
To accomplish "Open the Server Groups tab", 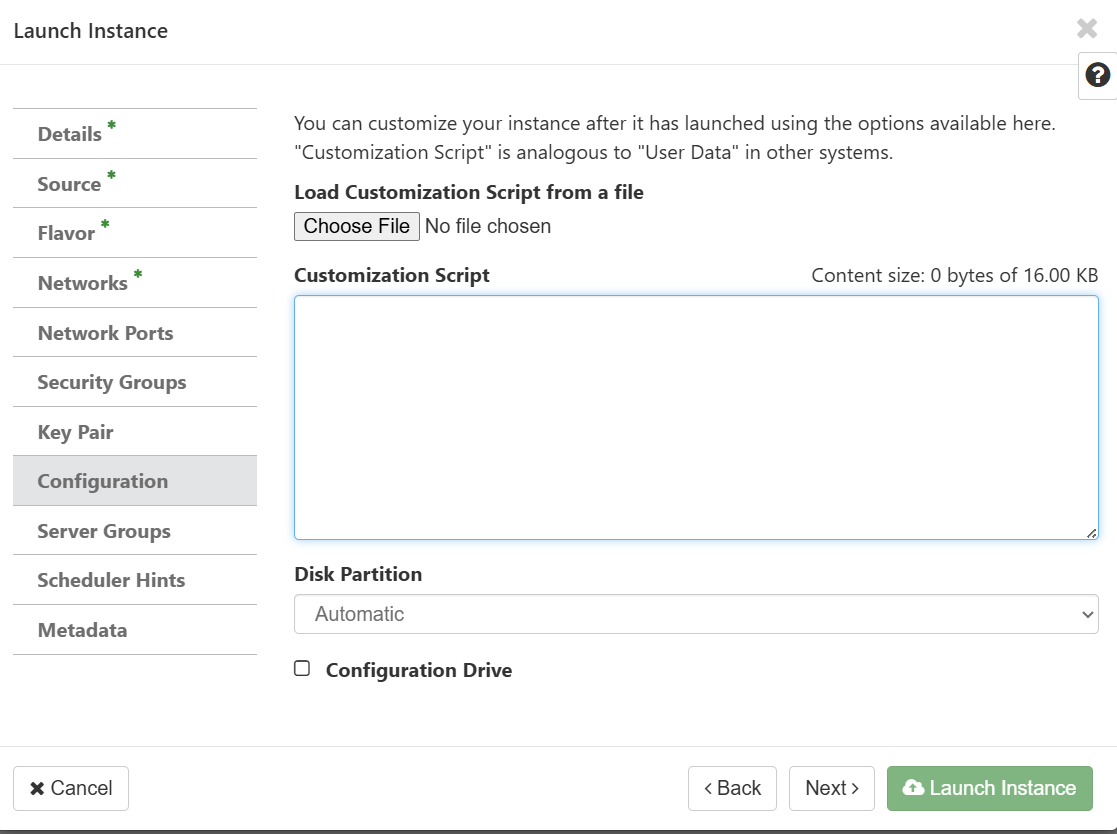I will tap(104, 531).
